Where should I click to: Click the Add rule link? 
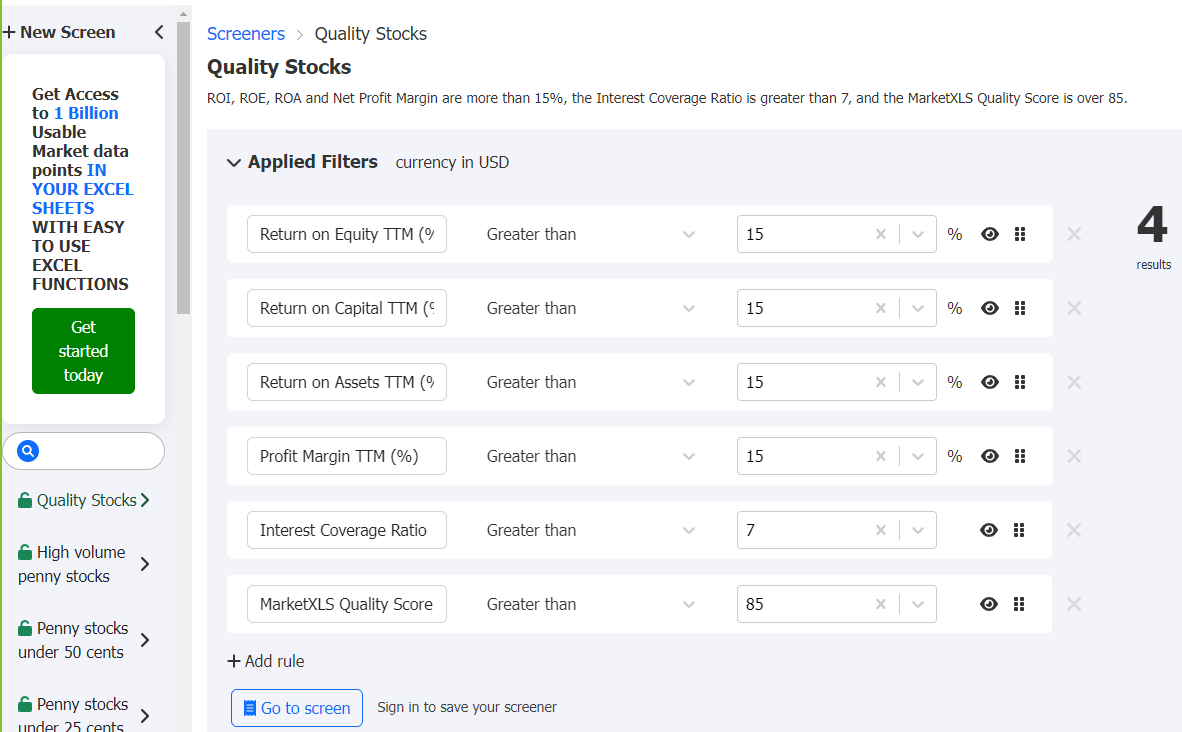(265, 661)
